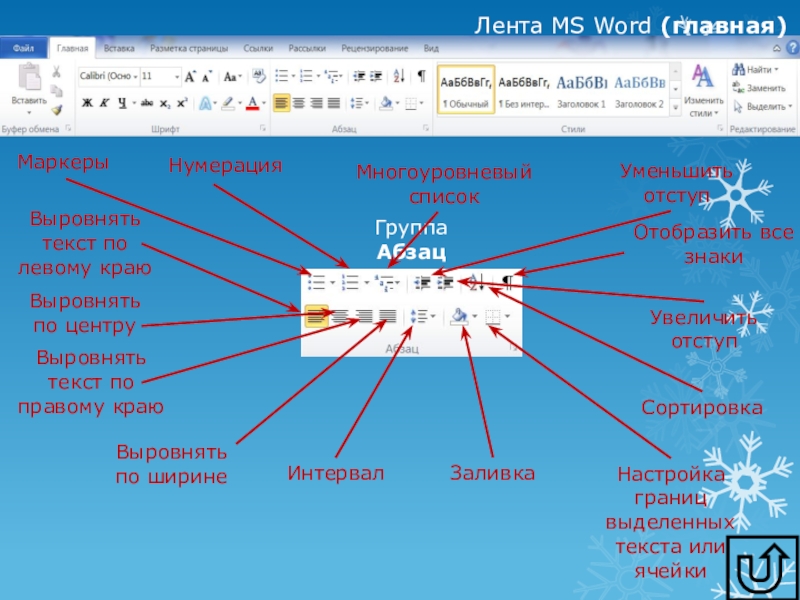Click Increase Indent icon in the full ribbon
Image resolution: width=800 pixels, height=600 pixels.
pyautogui.click(x=376, y=77)
